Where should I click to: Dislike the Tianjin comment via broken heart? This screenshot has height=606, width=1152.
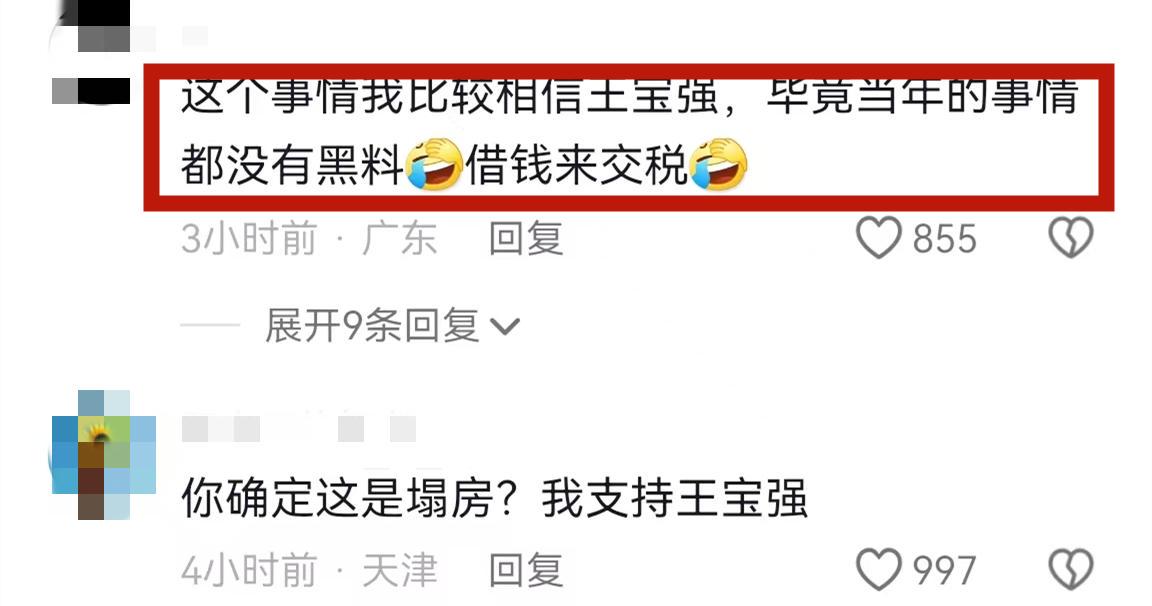click(1070, 570)
